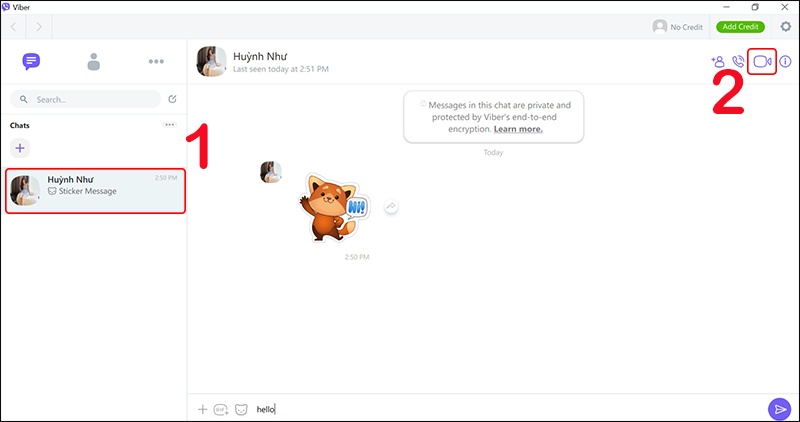The image size is (800, 422).
Task: Start a voice call
Action: pyautogui.click(x=738, y=62)
